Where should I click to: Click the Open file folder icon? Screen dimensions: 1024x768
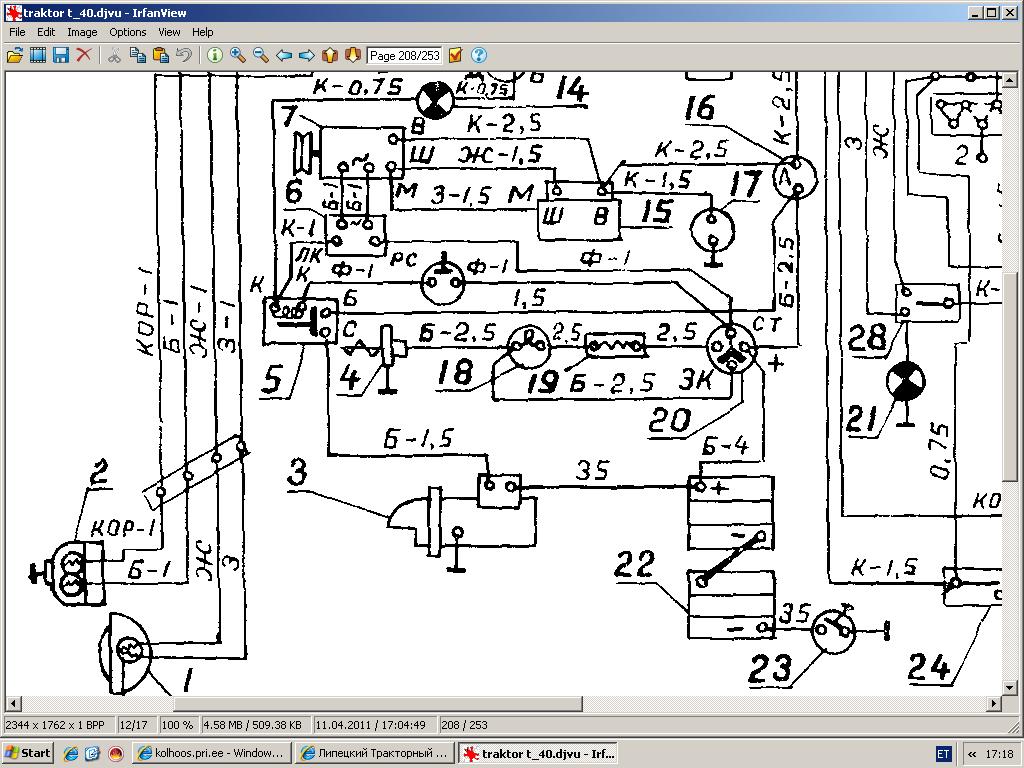15,55
